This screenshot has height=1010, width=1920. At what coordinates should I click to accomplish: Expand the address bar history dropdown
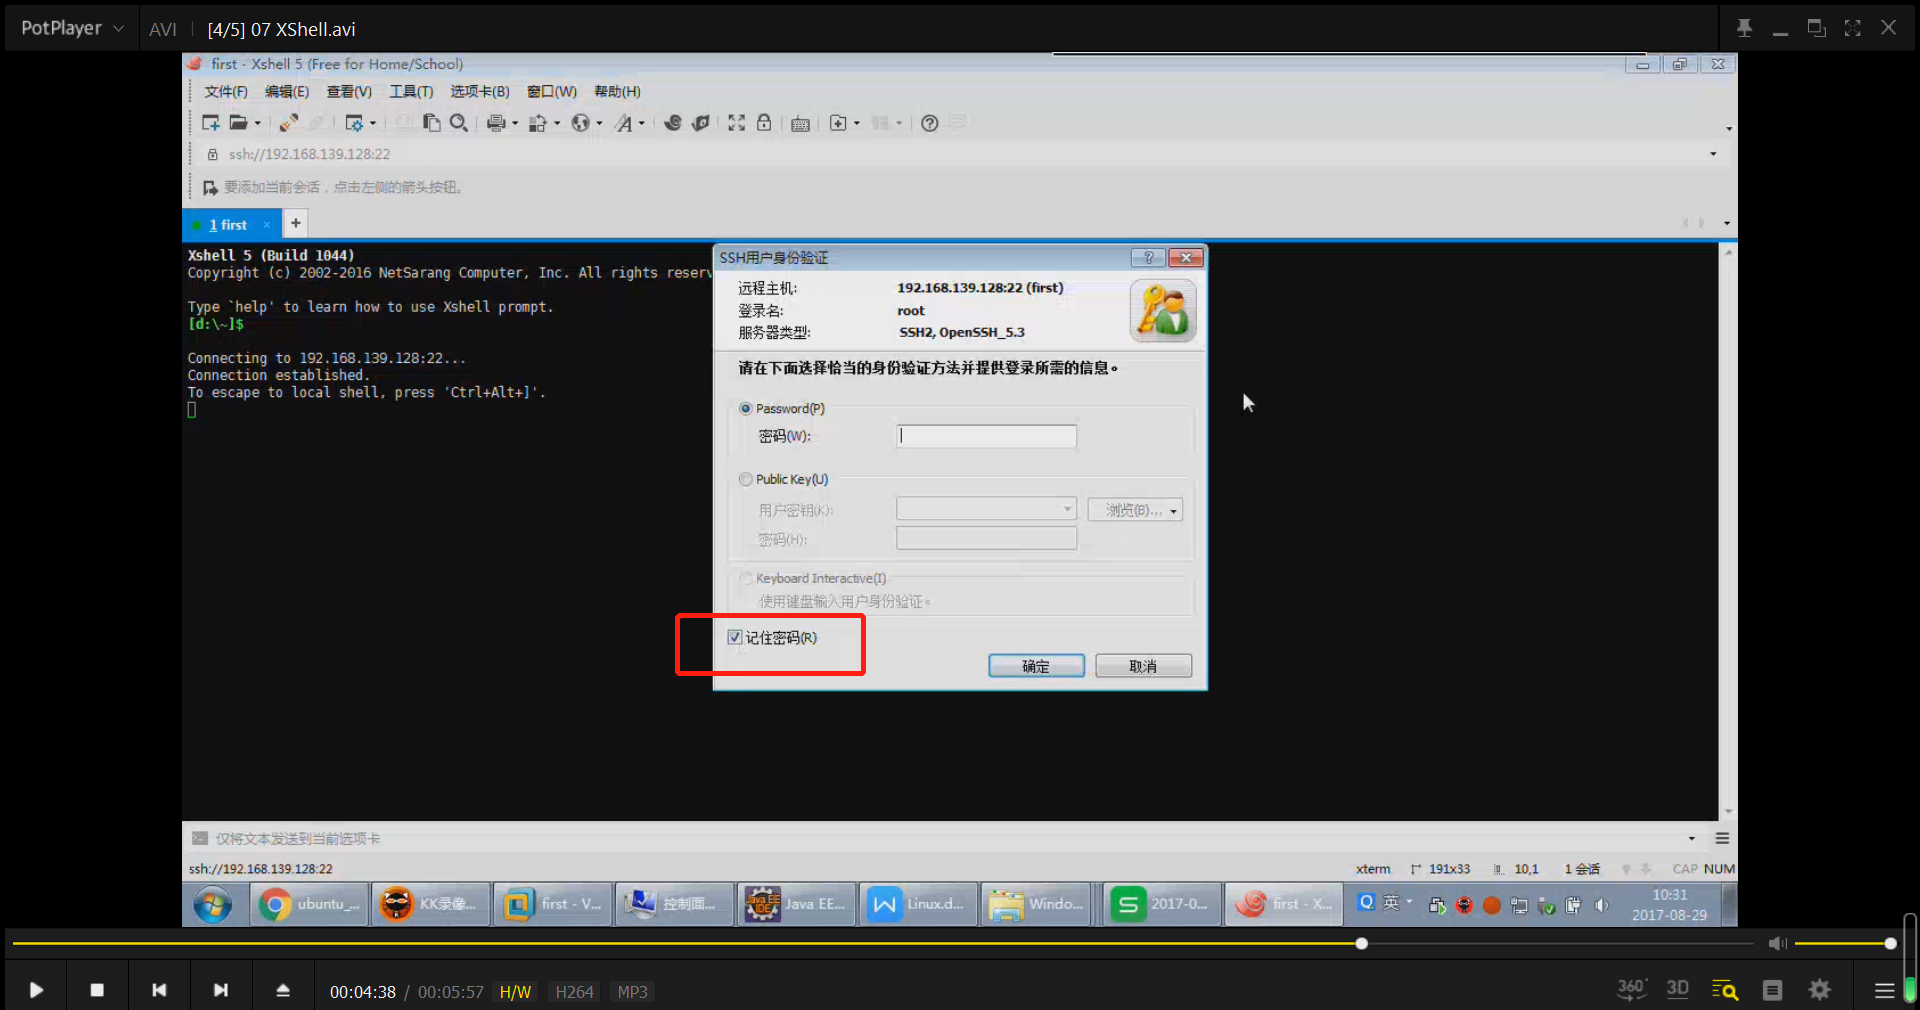pos(1713,154)
